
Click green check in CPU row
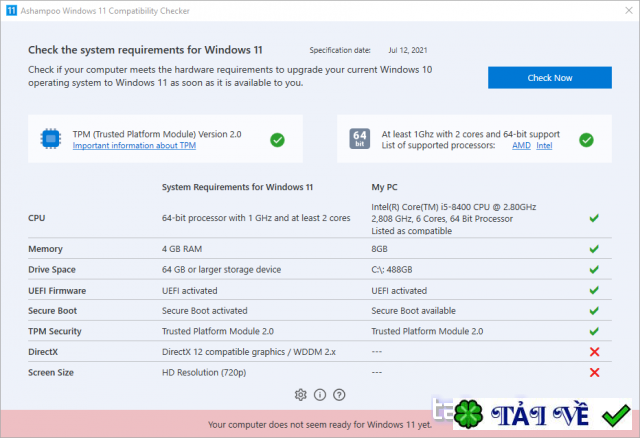(x=594, y=217)
